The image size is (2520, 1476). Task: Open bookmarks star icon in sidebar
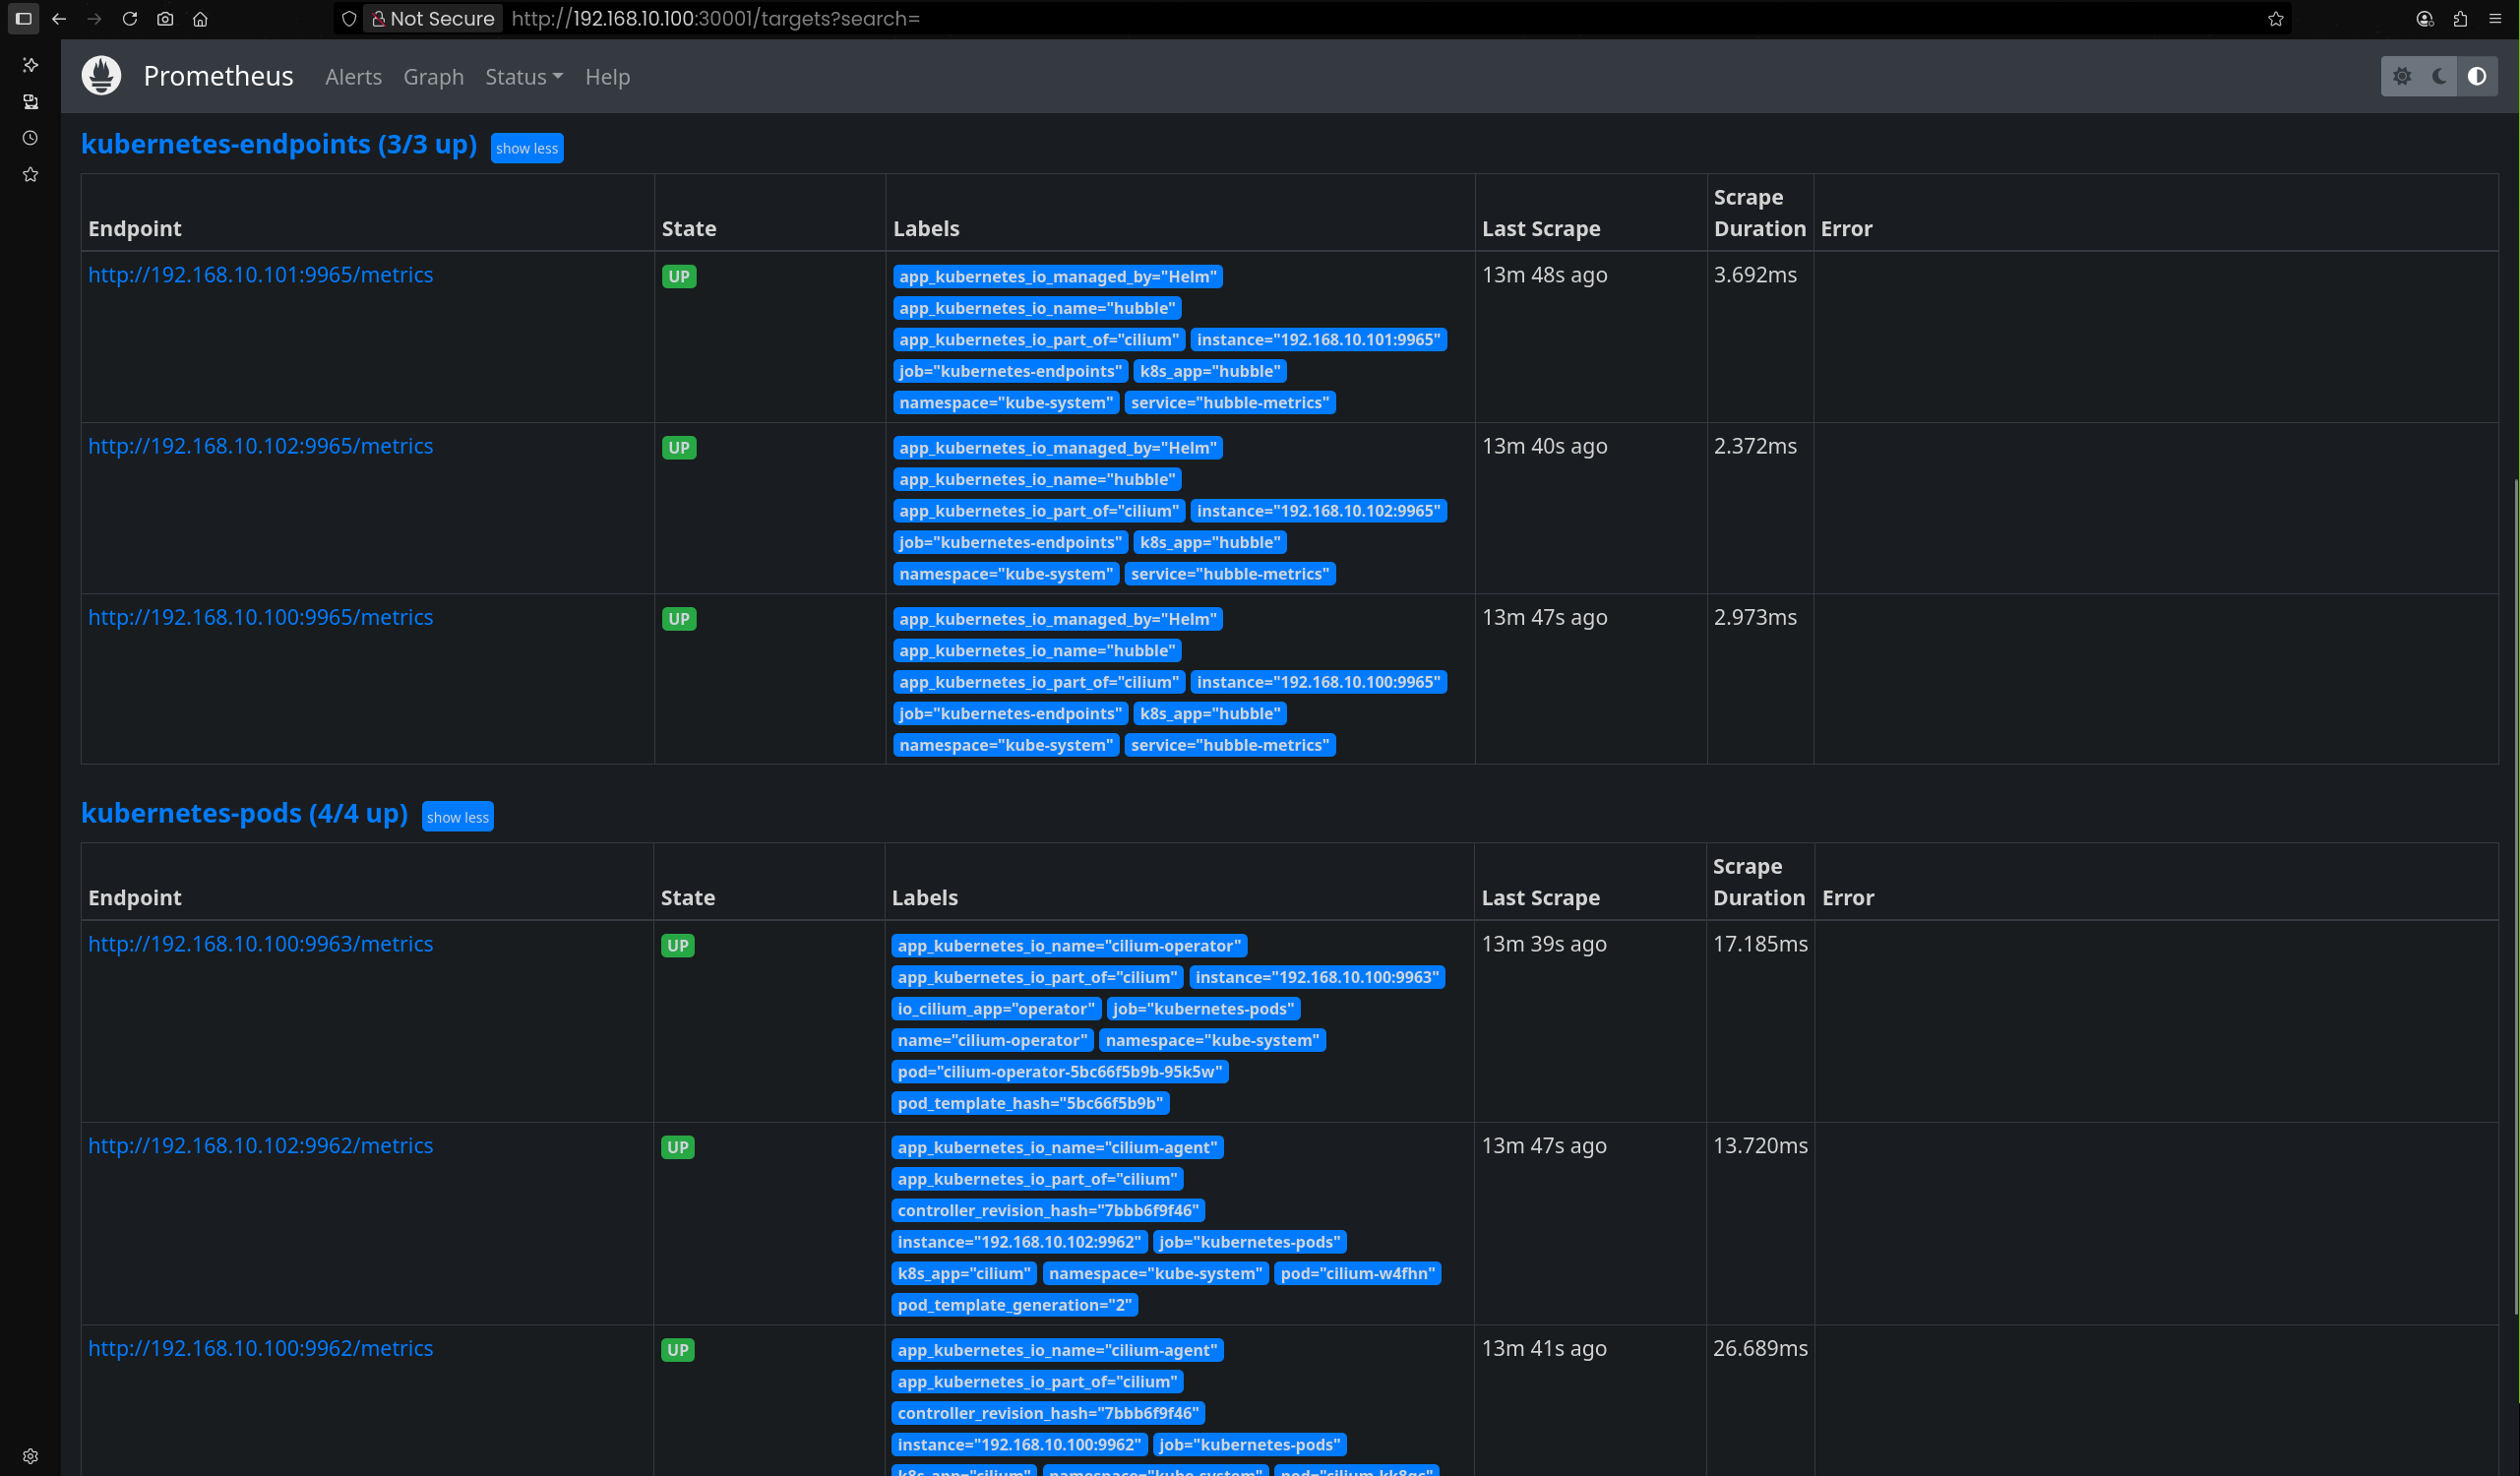(x=30, y=174)
